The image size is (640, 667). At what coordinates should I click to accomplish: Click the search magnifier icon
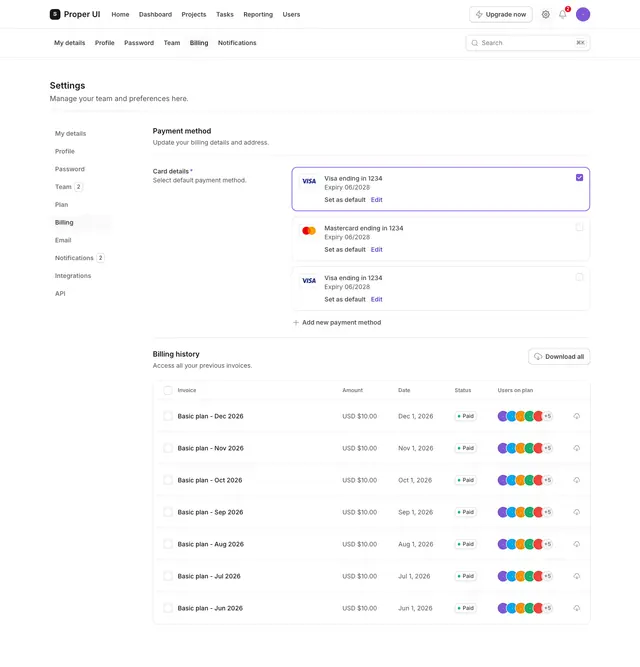click(475, 43)
